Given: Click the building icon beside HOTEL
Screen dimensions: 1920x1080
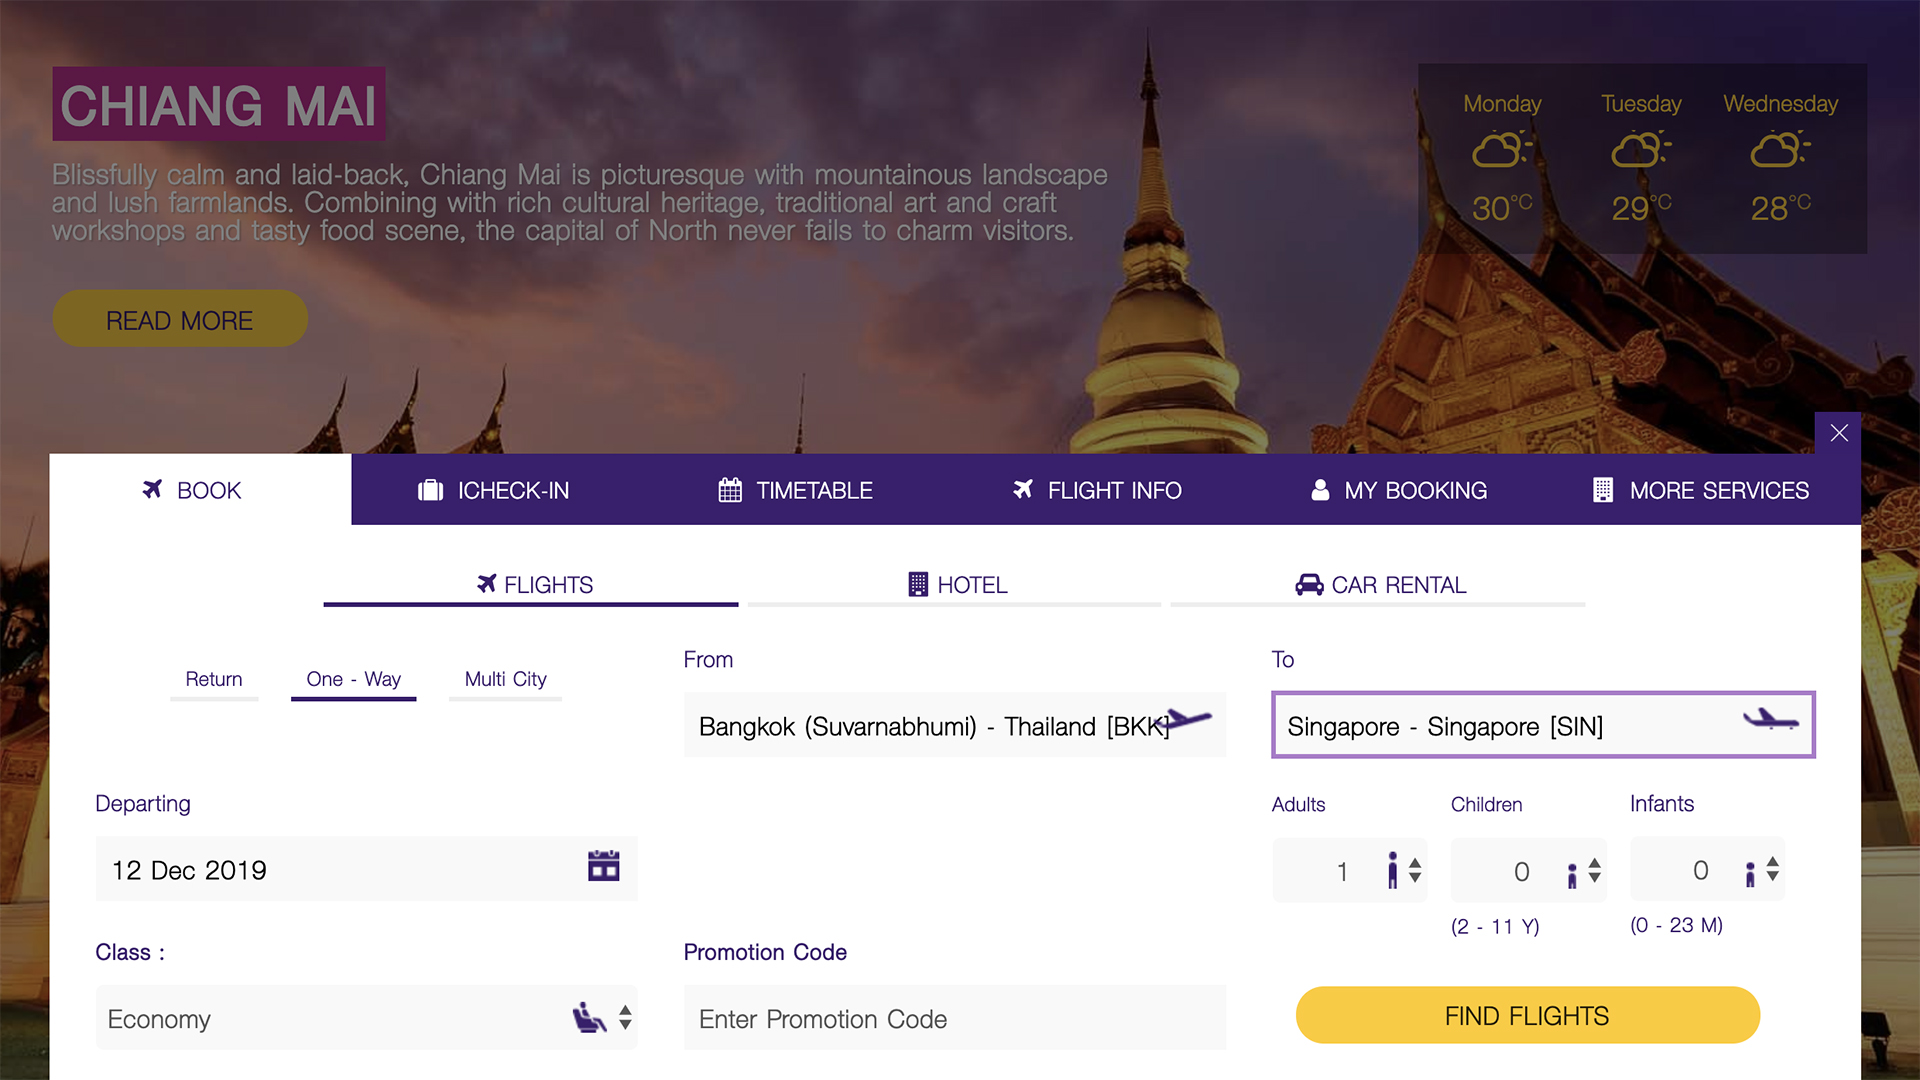Looking at the screenshot, I should [x=918, y=584].
